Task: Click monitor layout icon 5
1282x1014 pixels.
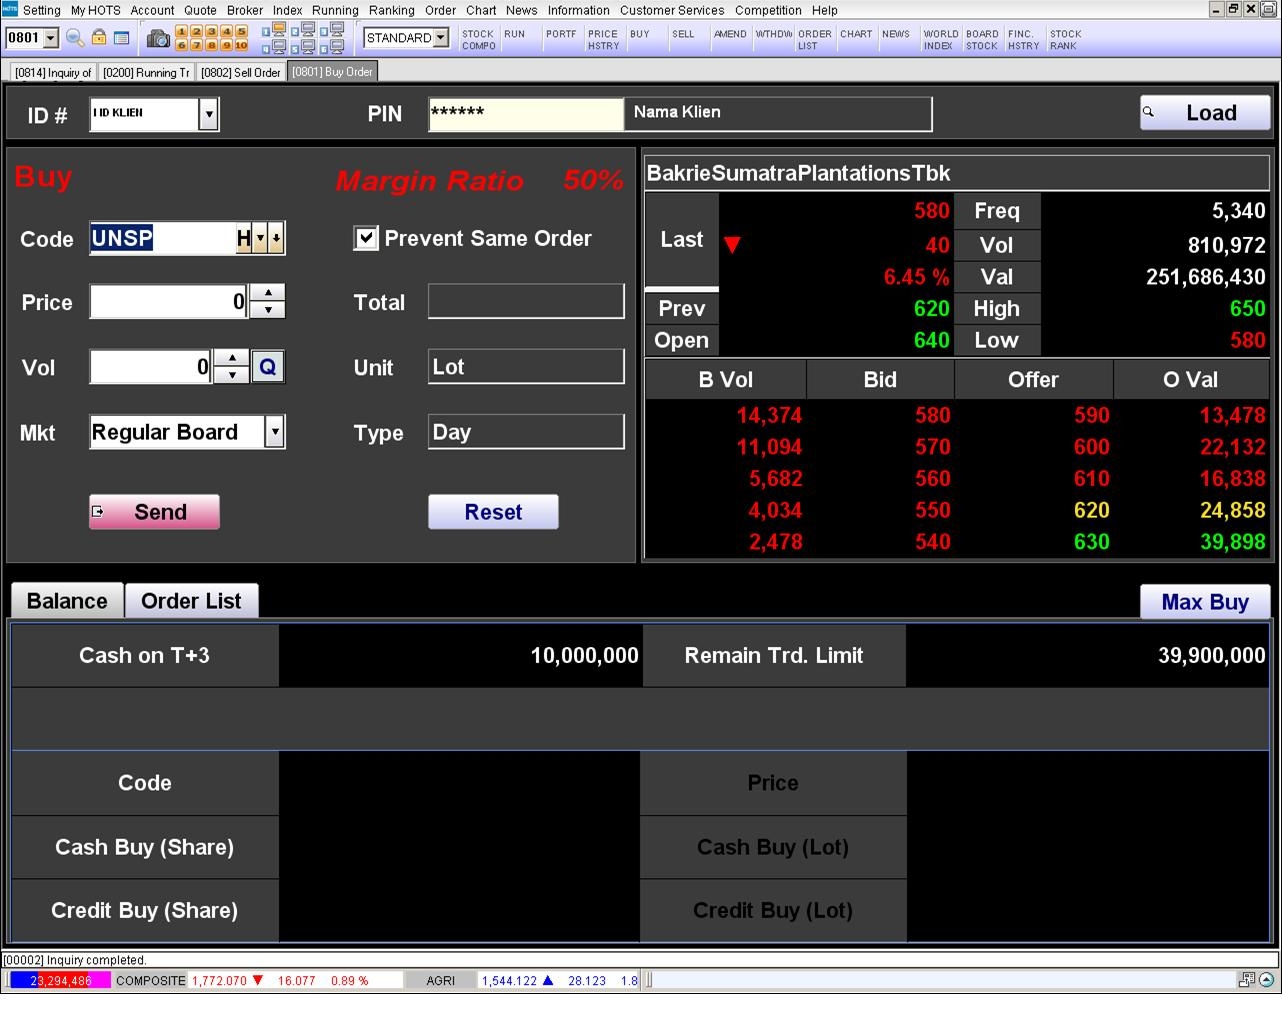Action: pos(303,46)
